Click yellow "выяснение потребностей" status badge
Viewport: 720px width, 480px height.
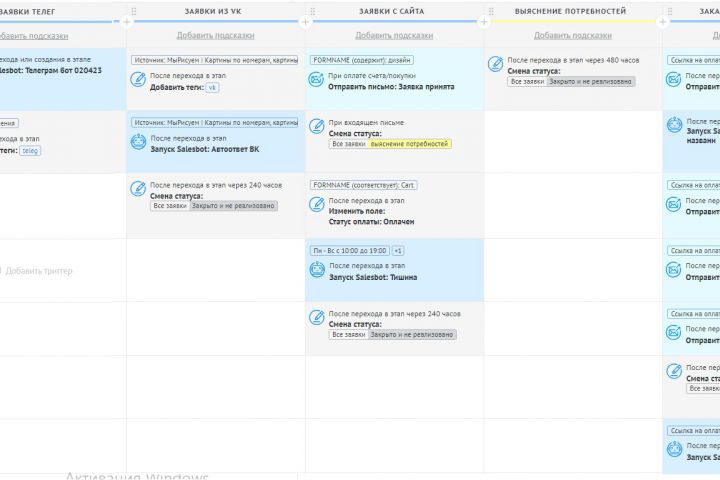click(x=409, y=144)
